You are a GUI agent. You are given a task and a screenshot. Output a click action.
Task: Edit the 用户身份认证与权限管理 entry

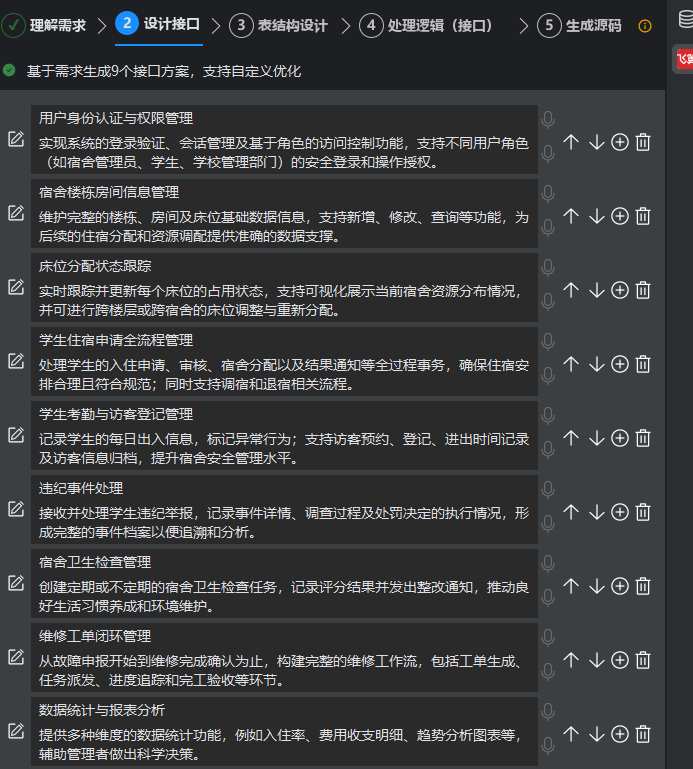(x=16, y=139)
